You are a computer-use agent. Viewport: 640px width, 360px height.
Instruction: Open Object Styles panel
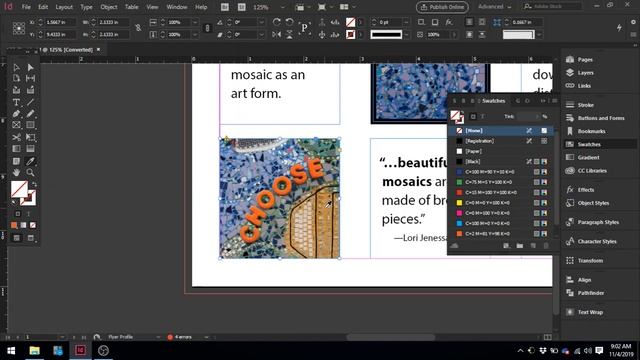coord(593,203)
